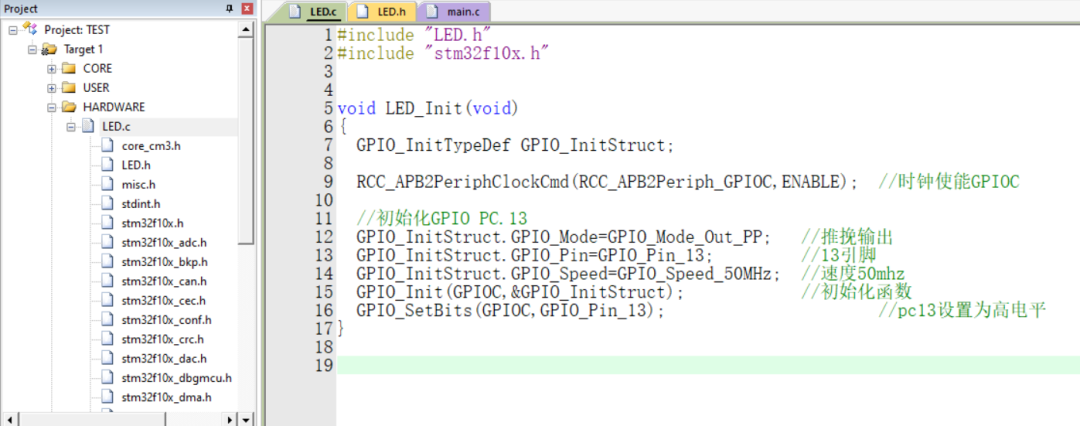Image resolution: width=1080 pixels, height=426 pixels.
Task: Open stm32f10x_can.h from the tree
Action: [164, 281]
